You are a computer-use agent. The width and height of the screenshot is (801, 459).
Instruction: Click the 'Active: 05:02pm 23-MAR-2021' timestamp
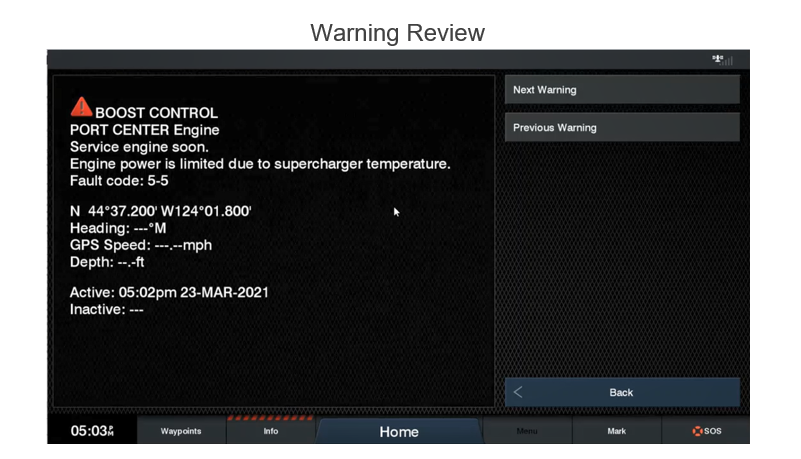(x=169, y=292)
